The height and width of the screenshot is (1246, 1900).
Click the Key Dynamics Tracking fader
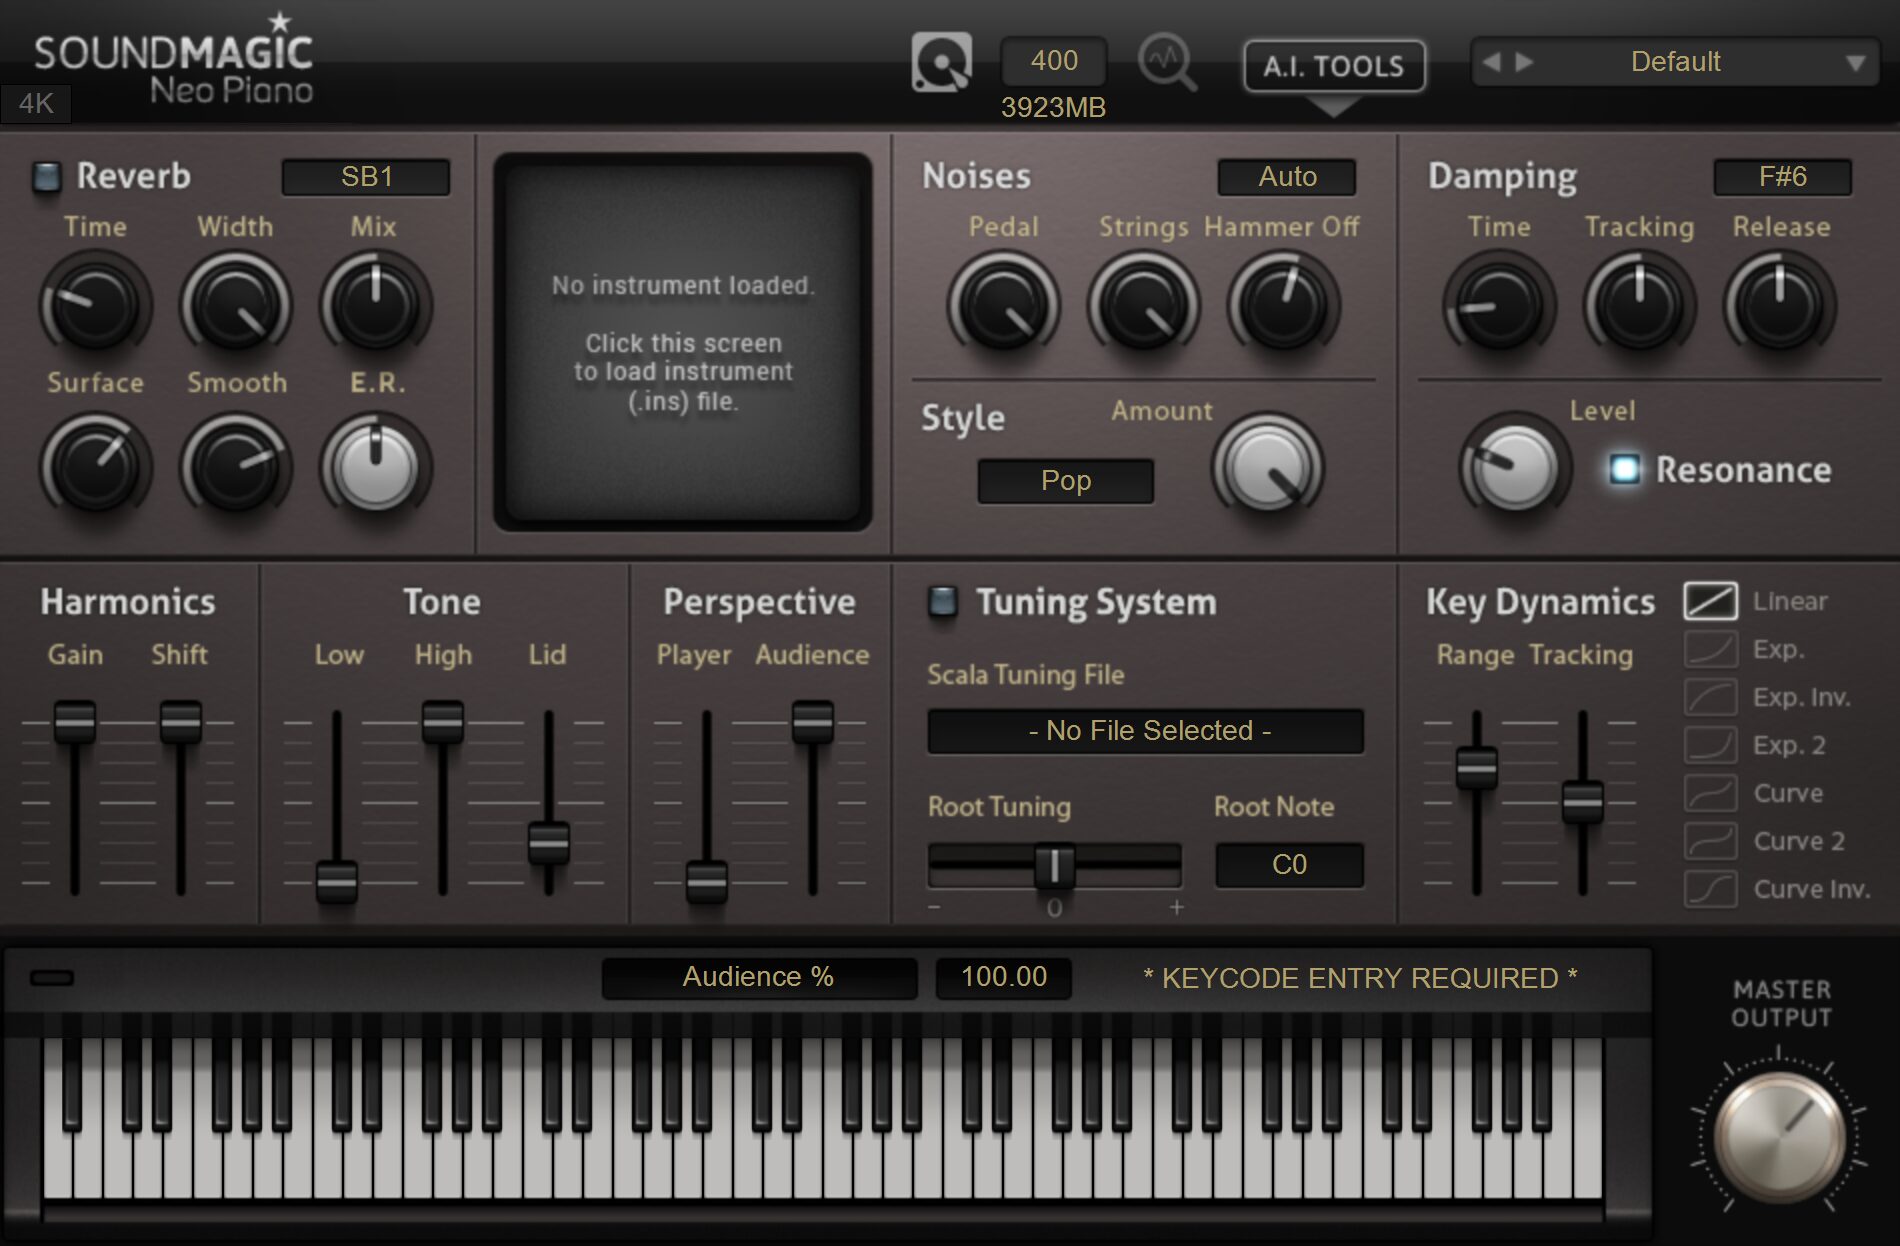pos(1583,801)
